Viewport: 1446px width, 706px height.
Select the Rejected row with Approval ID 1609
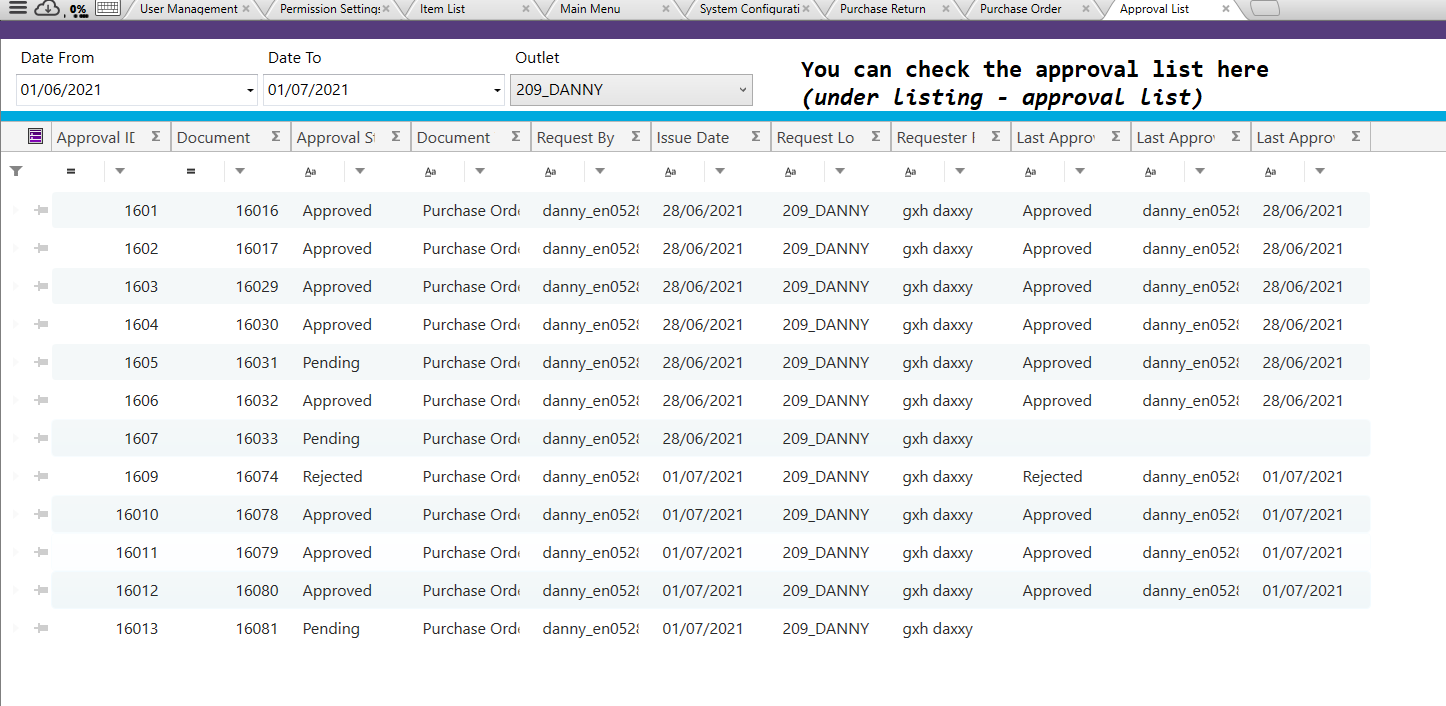[332, 476]
